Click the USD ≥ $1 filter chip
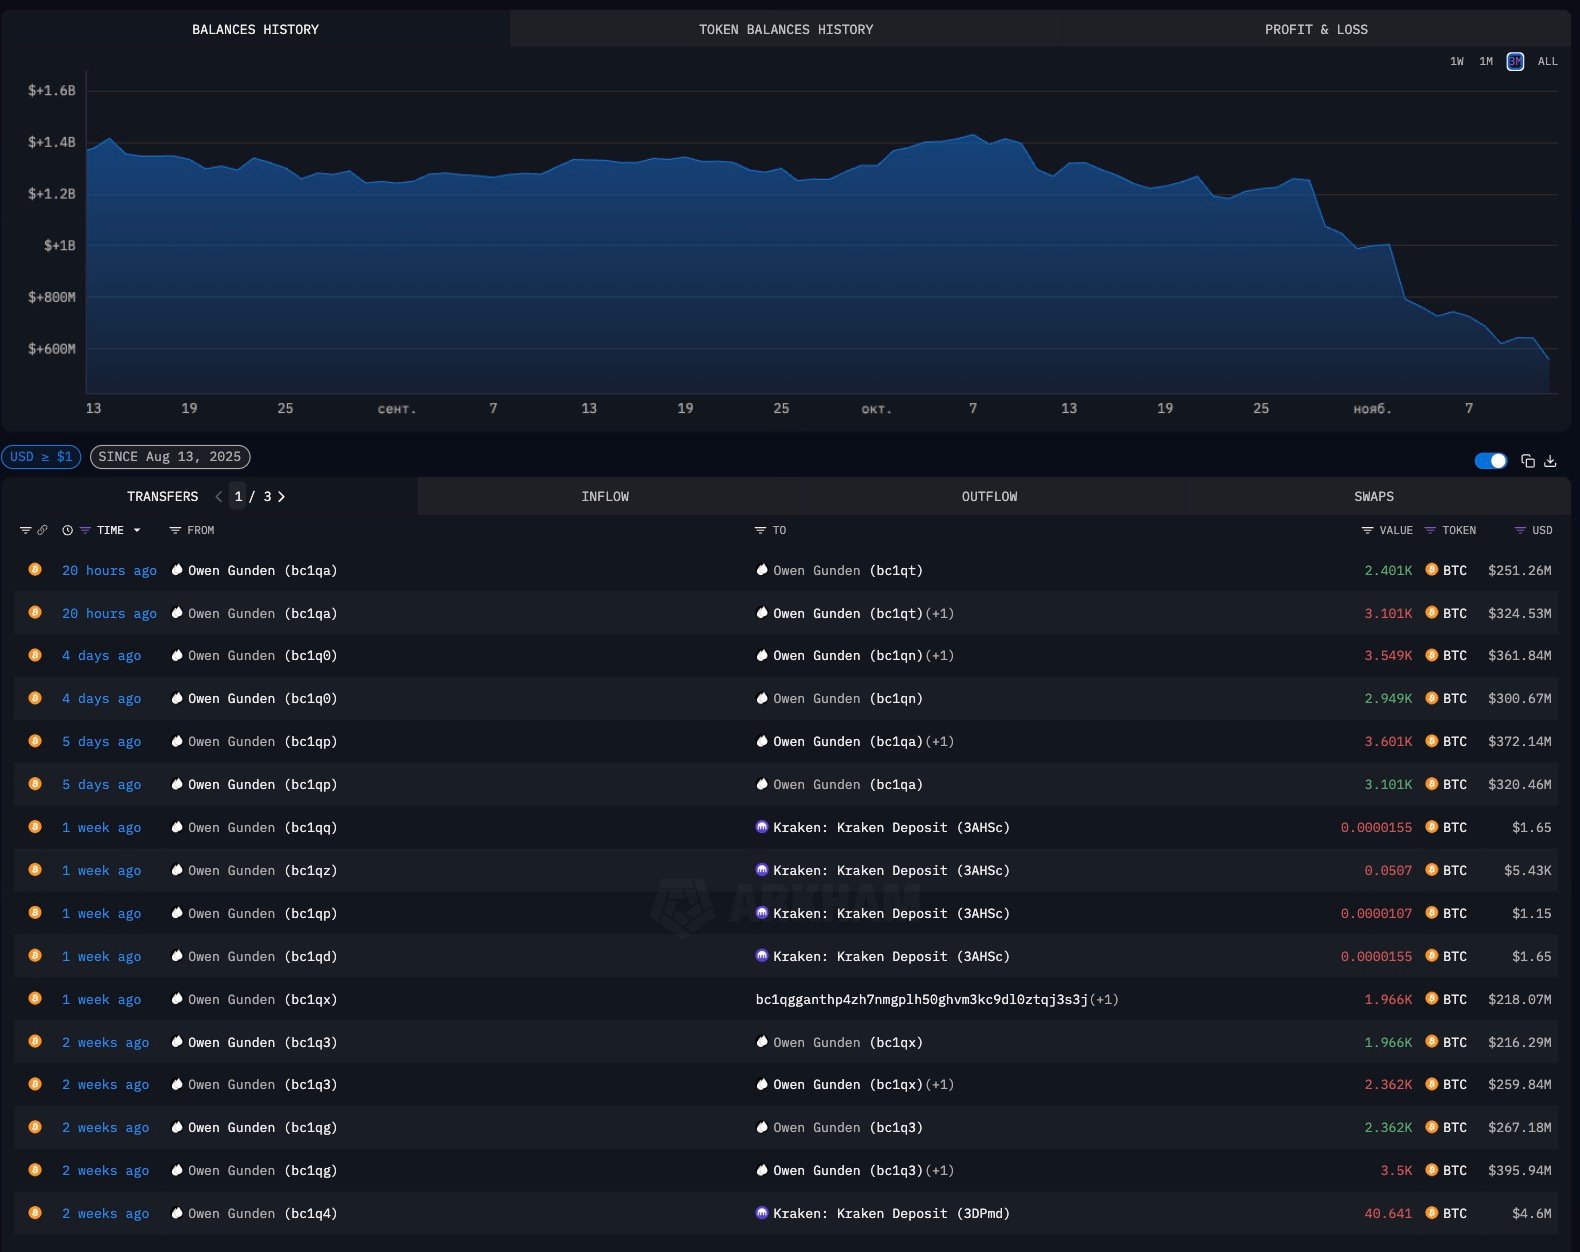 41,457
